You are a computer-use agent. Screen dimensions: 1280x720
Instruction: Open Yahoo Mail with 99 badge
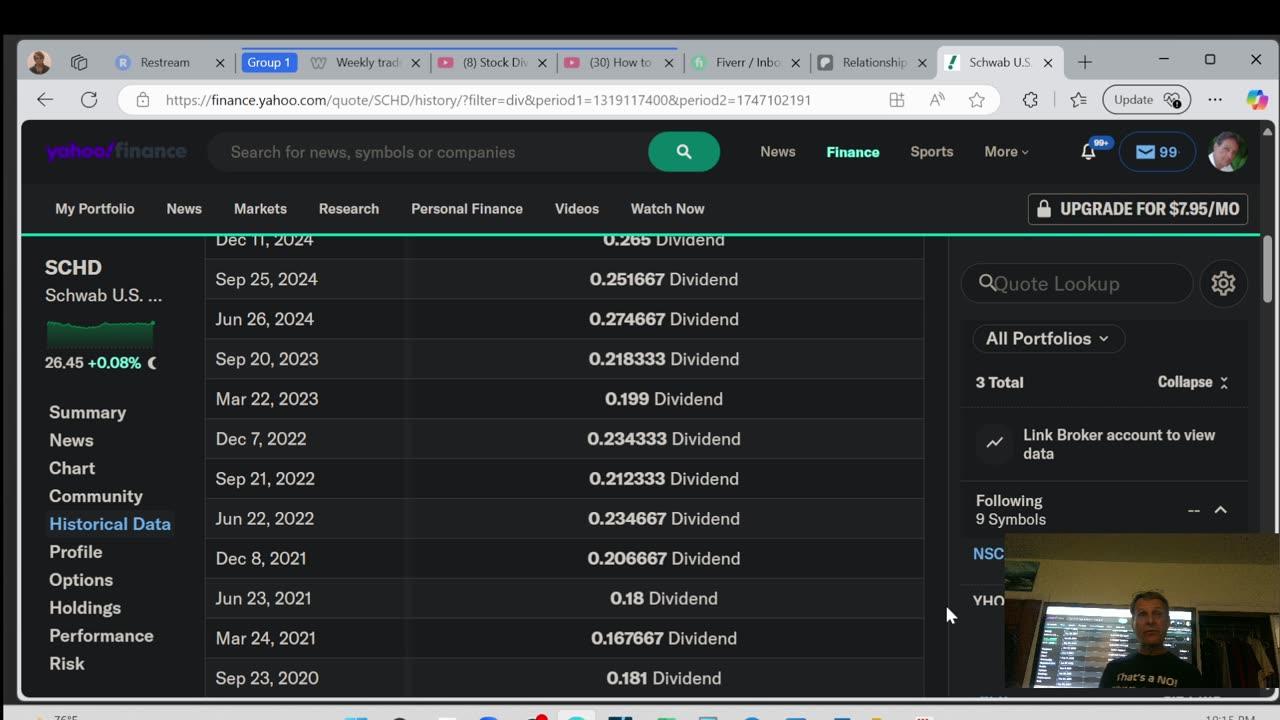pyautogui.click(x=1157, y=152)
